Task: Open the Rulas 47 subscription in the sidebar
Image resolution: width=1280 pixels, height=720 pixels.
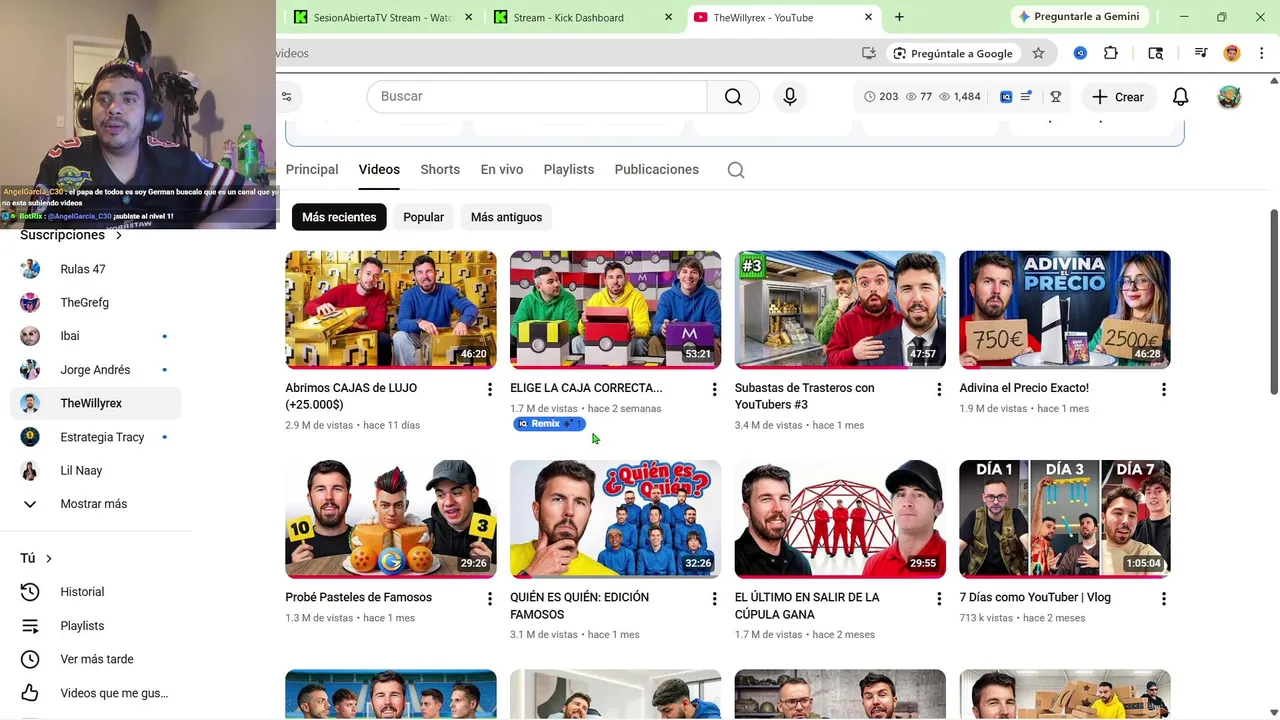Action: [x=95, y=269]
